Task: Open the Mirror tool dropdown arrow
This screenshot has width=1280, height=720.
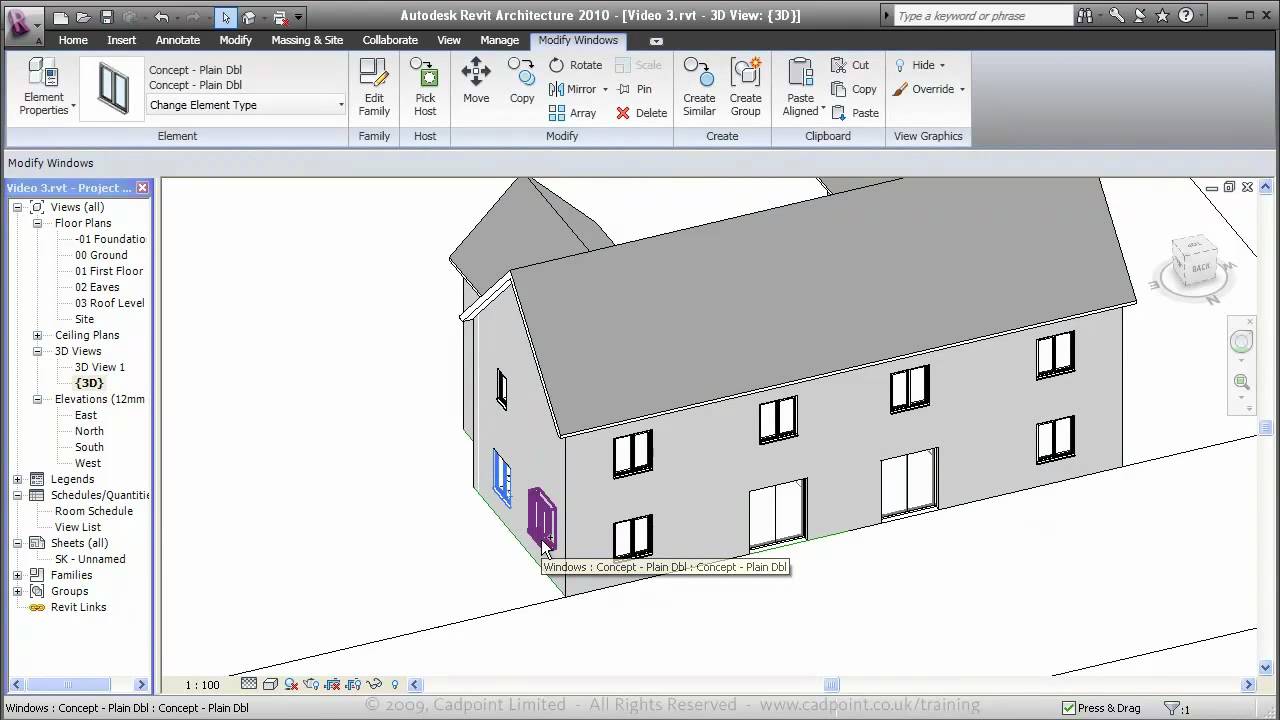Action: coord(605,89)
